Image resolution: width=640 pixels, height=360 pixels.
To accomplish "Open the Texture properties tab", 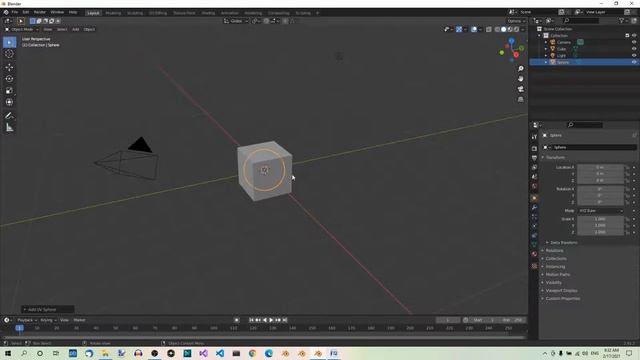I will pos(534,266).
